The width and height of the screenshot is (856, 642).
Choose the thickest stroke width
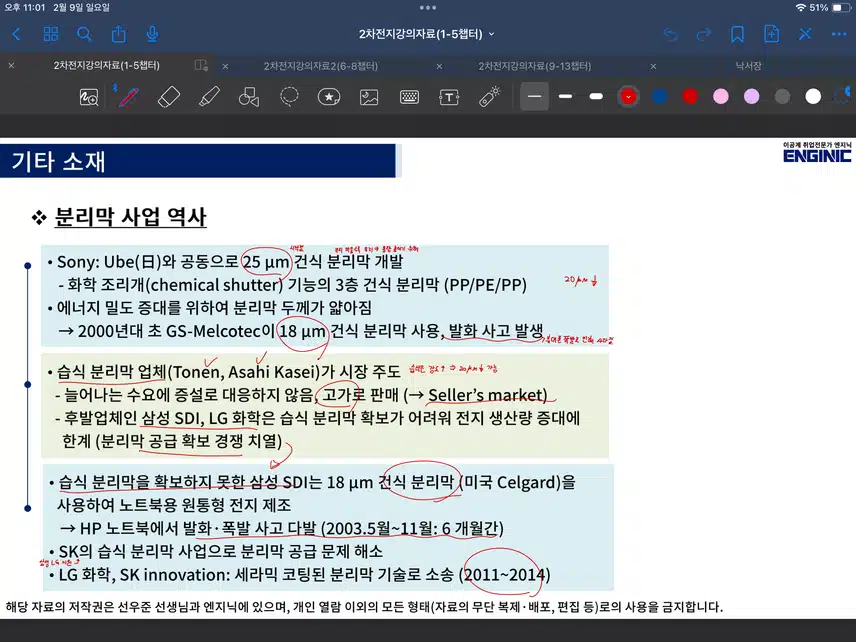[x=596, y=97]
